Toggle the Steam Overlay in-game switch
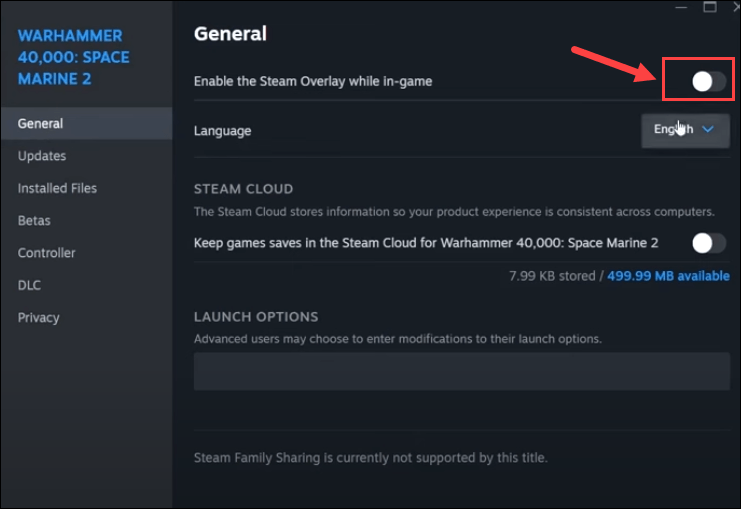The image size is (741, 509). [x=709, y=81]
